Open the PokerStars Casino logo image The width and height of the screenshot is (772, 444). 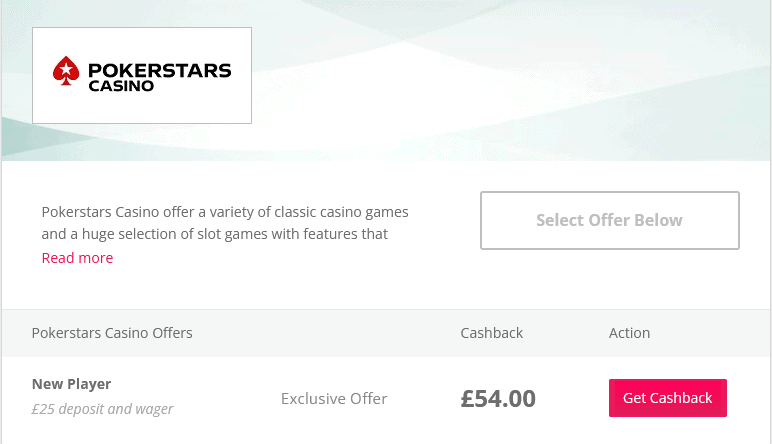[142, 75]
